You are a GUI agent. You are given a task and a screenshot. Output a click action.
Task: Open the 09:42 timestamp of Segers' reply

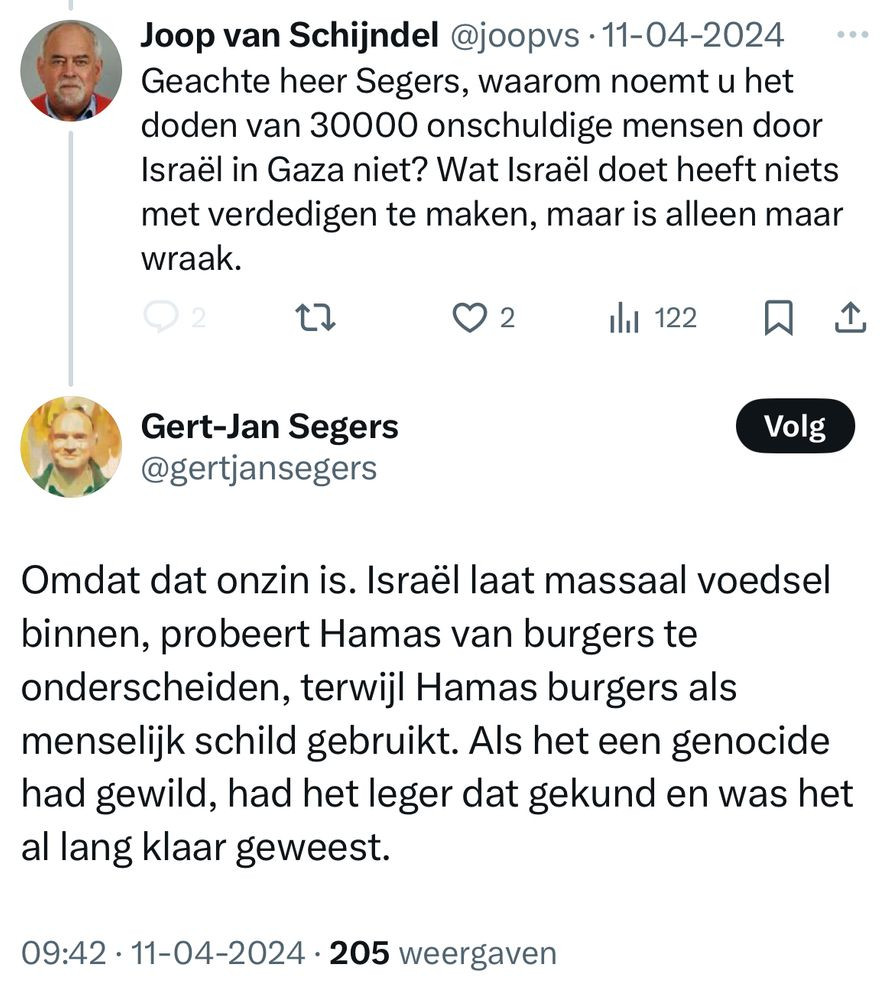click(x=64, y=953)
